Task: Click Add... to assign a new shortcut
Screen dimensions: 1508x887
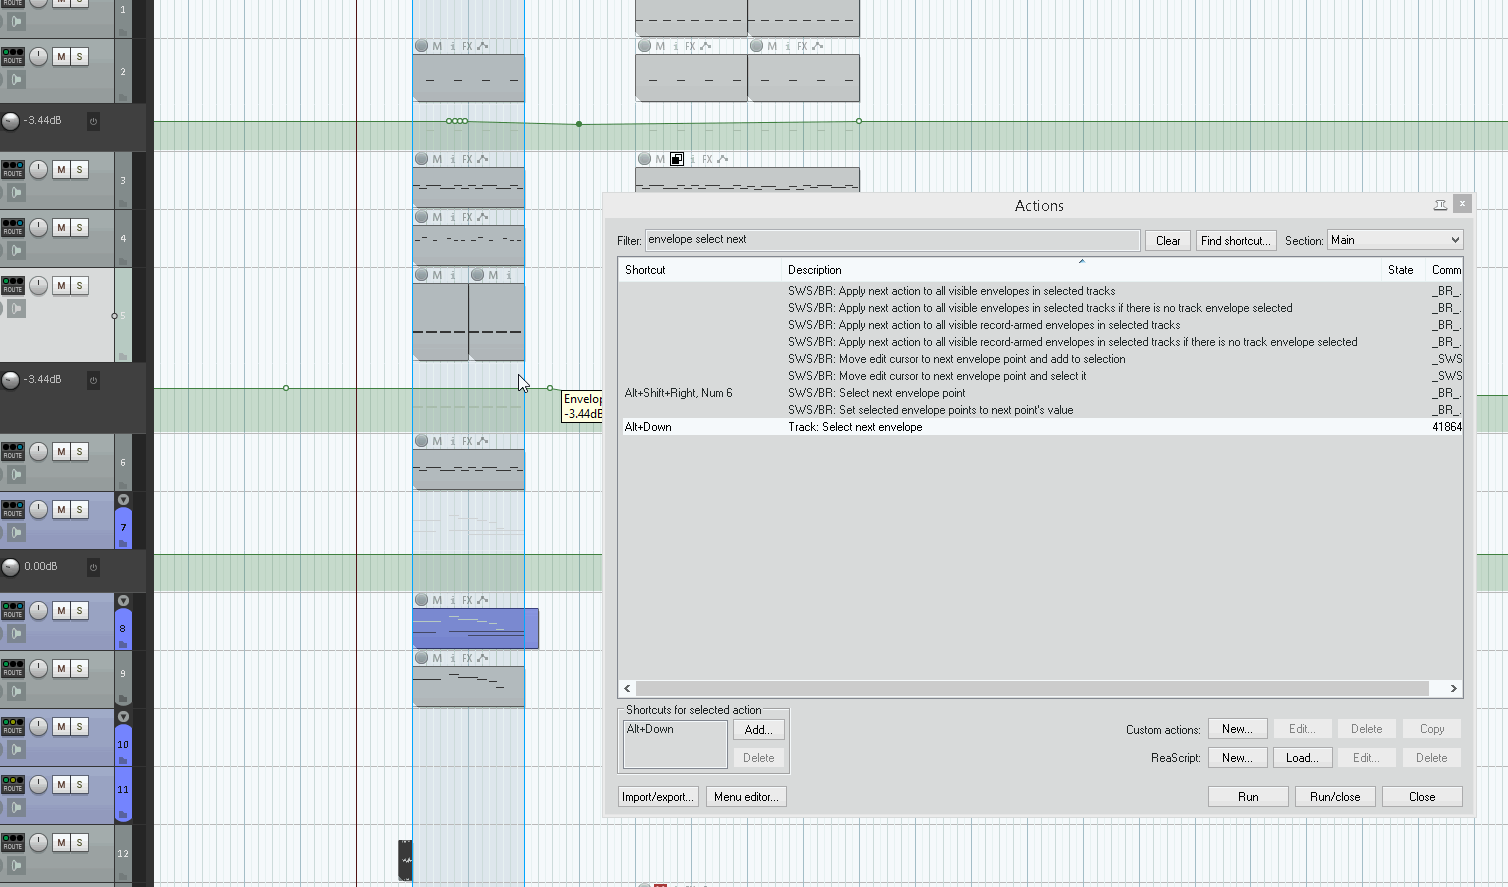Action: pyautogui.click(x=759, y=730)
